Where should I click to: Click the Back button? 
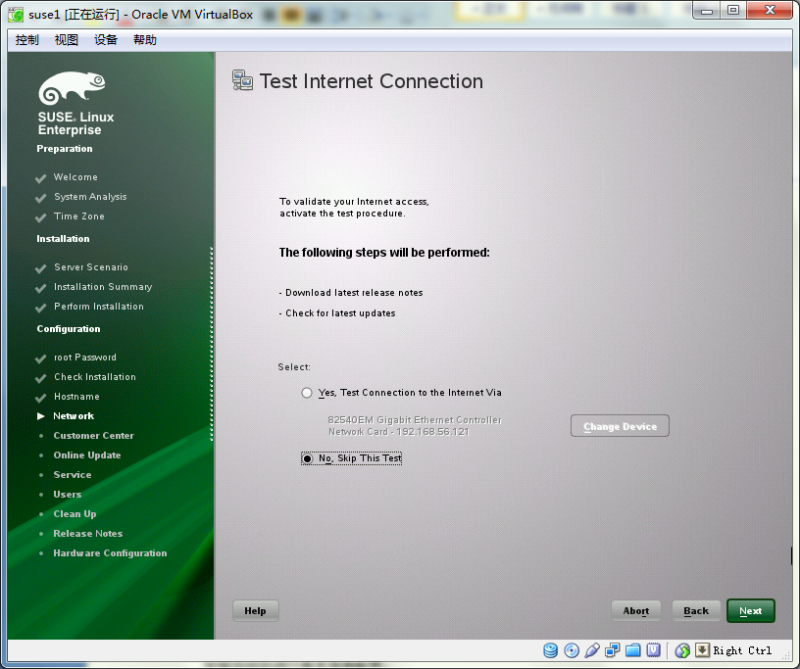click(695, 610)
